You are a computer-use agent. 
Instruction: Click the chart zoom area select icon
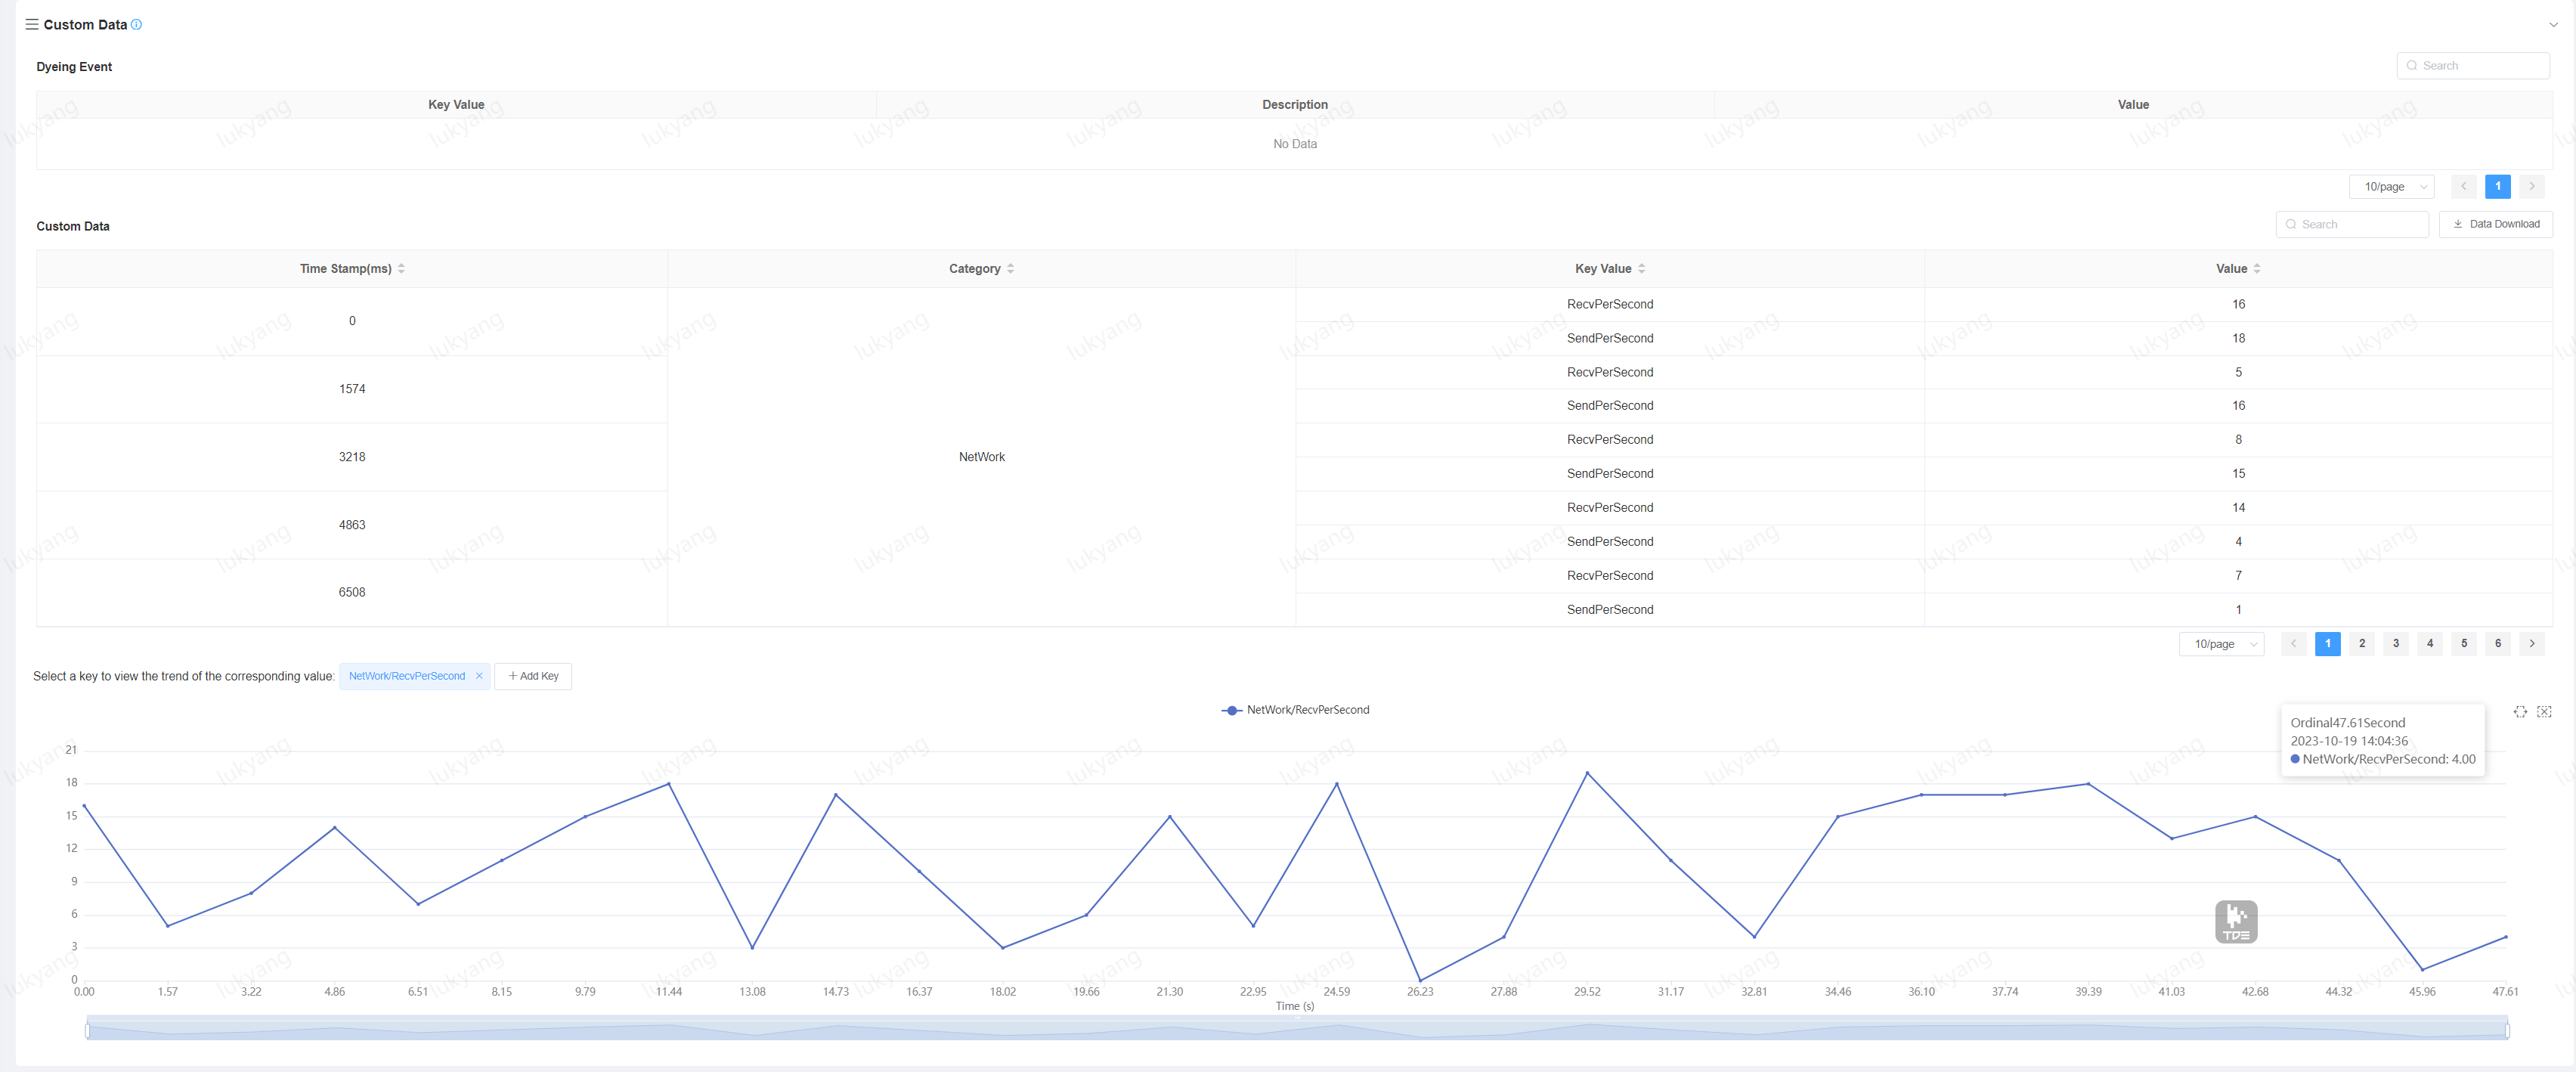tap(2520, 712)
